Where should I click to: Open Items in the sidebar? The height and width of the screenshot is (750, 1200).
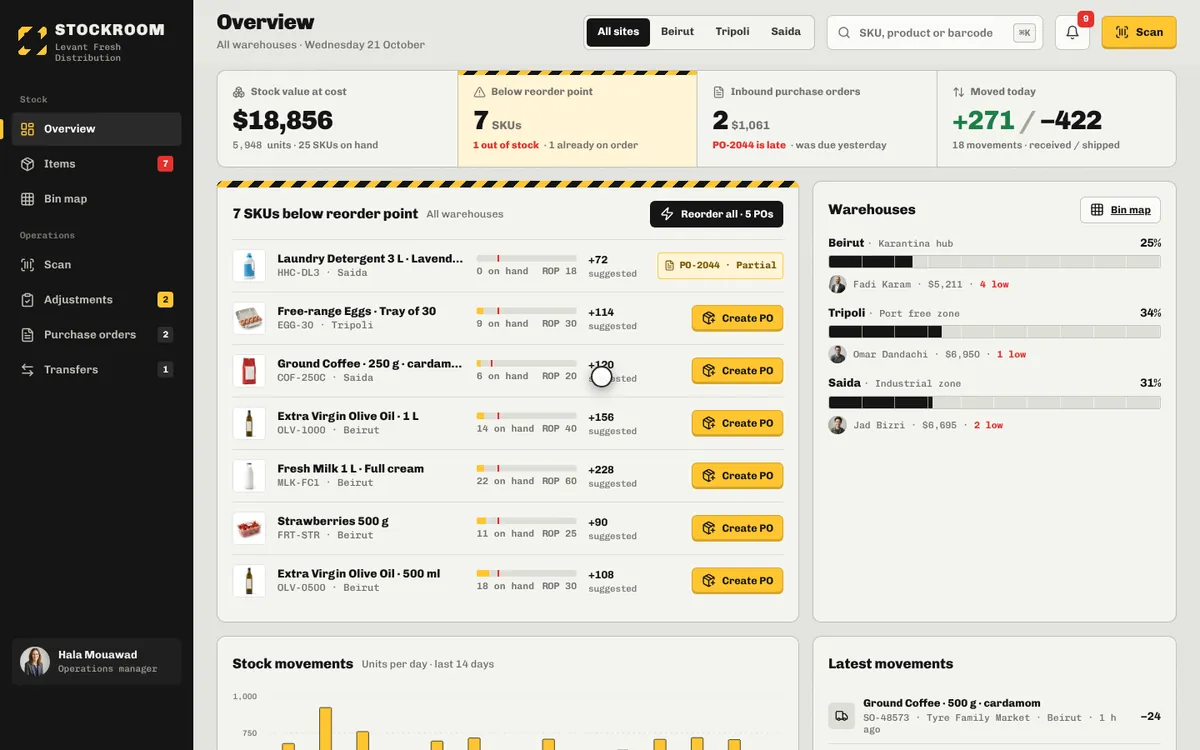[x=97, y=164]
